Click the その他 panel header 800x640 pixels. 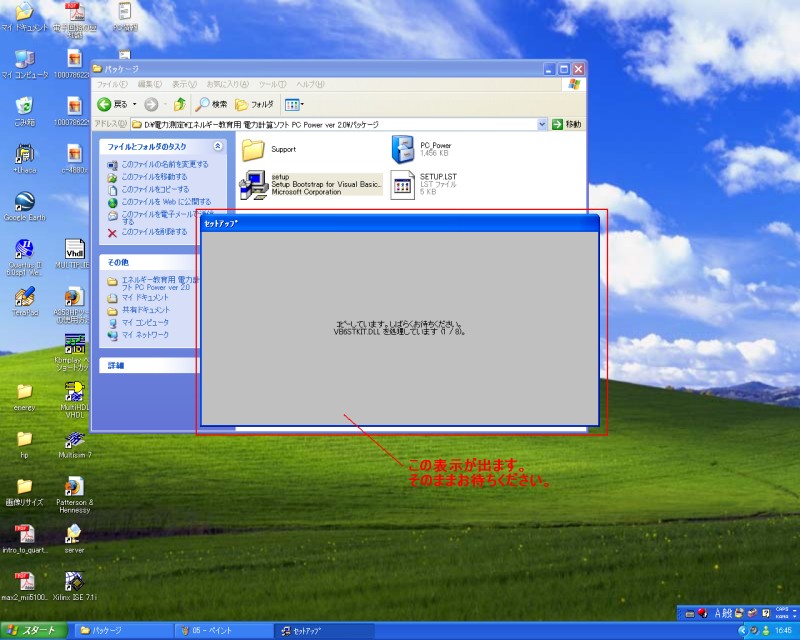[151, 262]
